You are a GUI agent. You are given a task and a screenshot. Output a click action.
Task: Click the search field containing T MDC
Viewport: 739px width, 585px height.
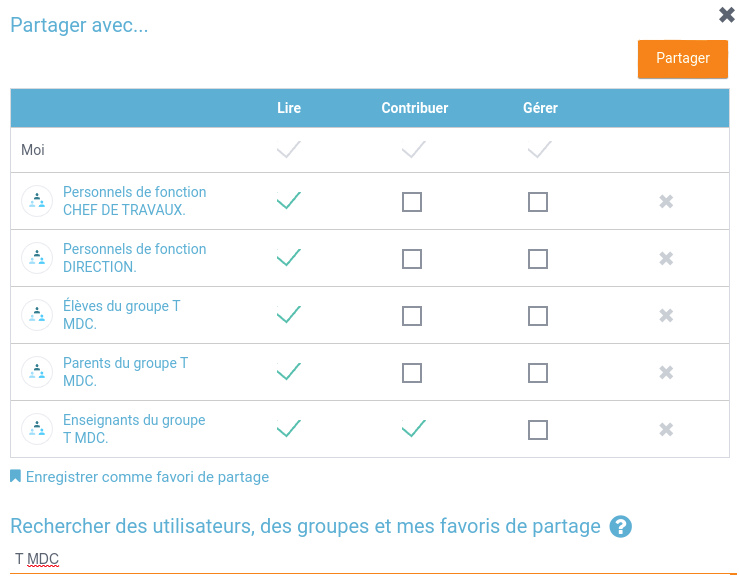click(x=370, y=558)
